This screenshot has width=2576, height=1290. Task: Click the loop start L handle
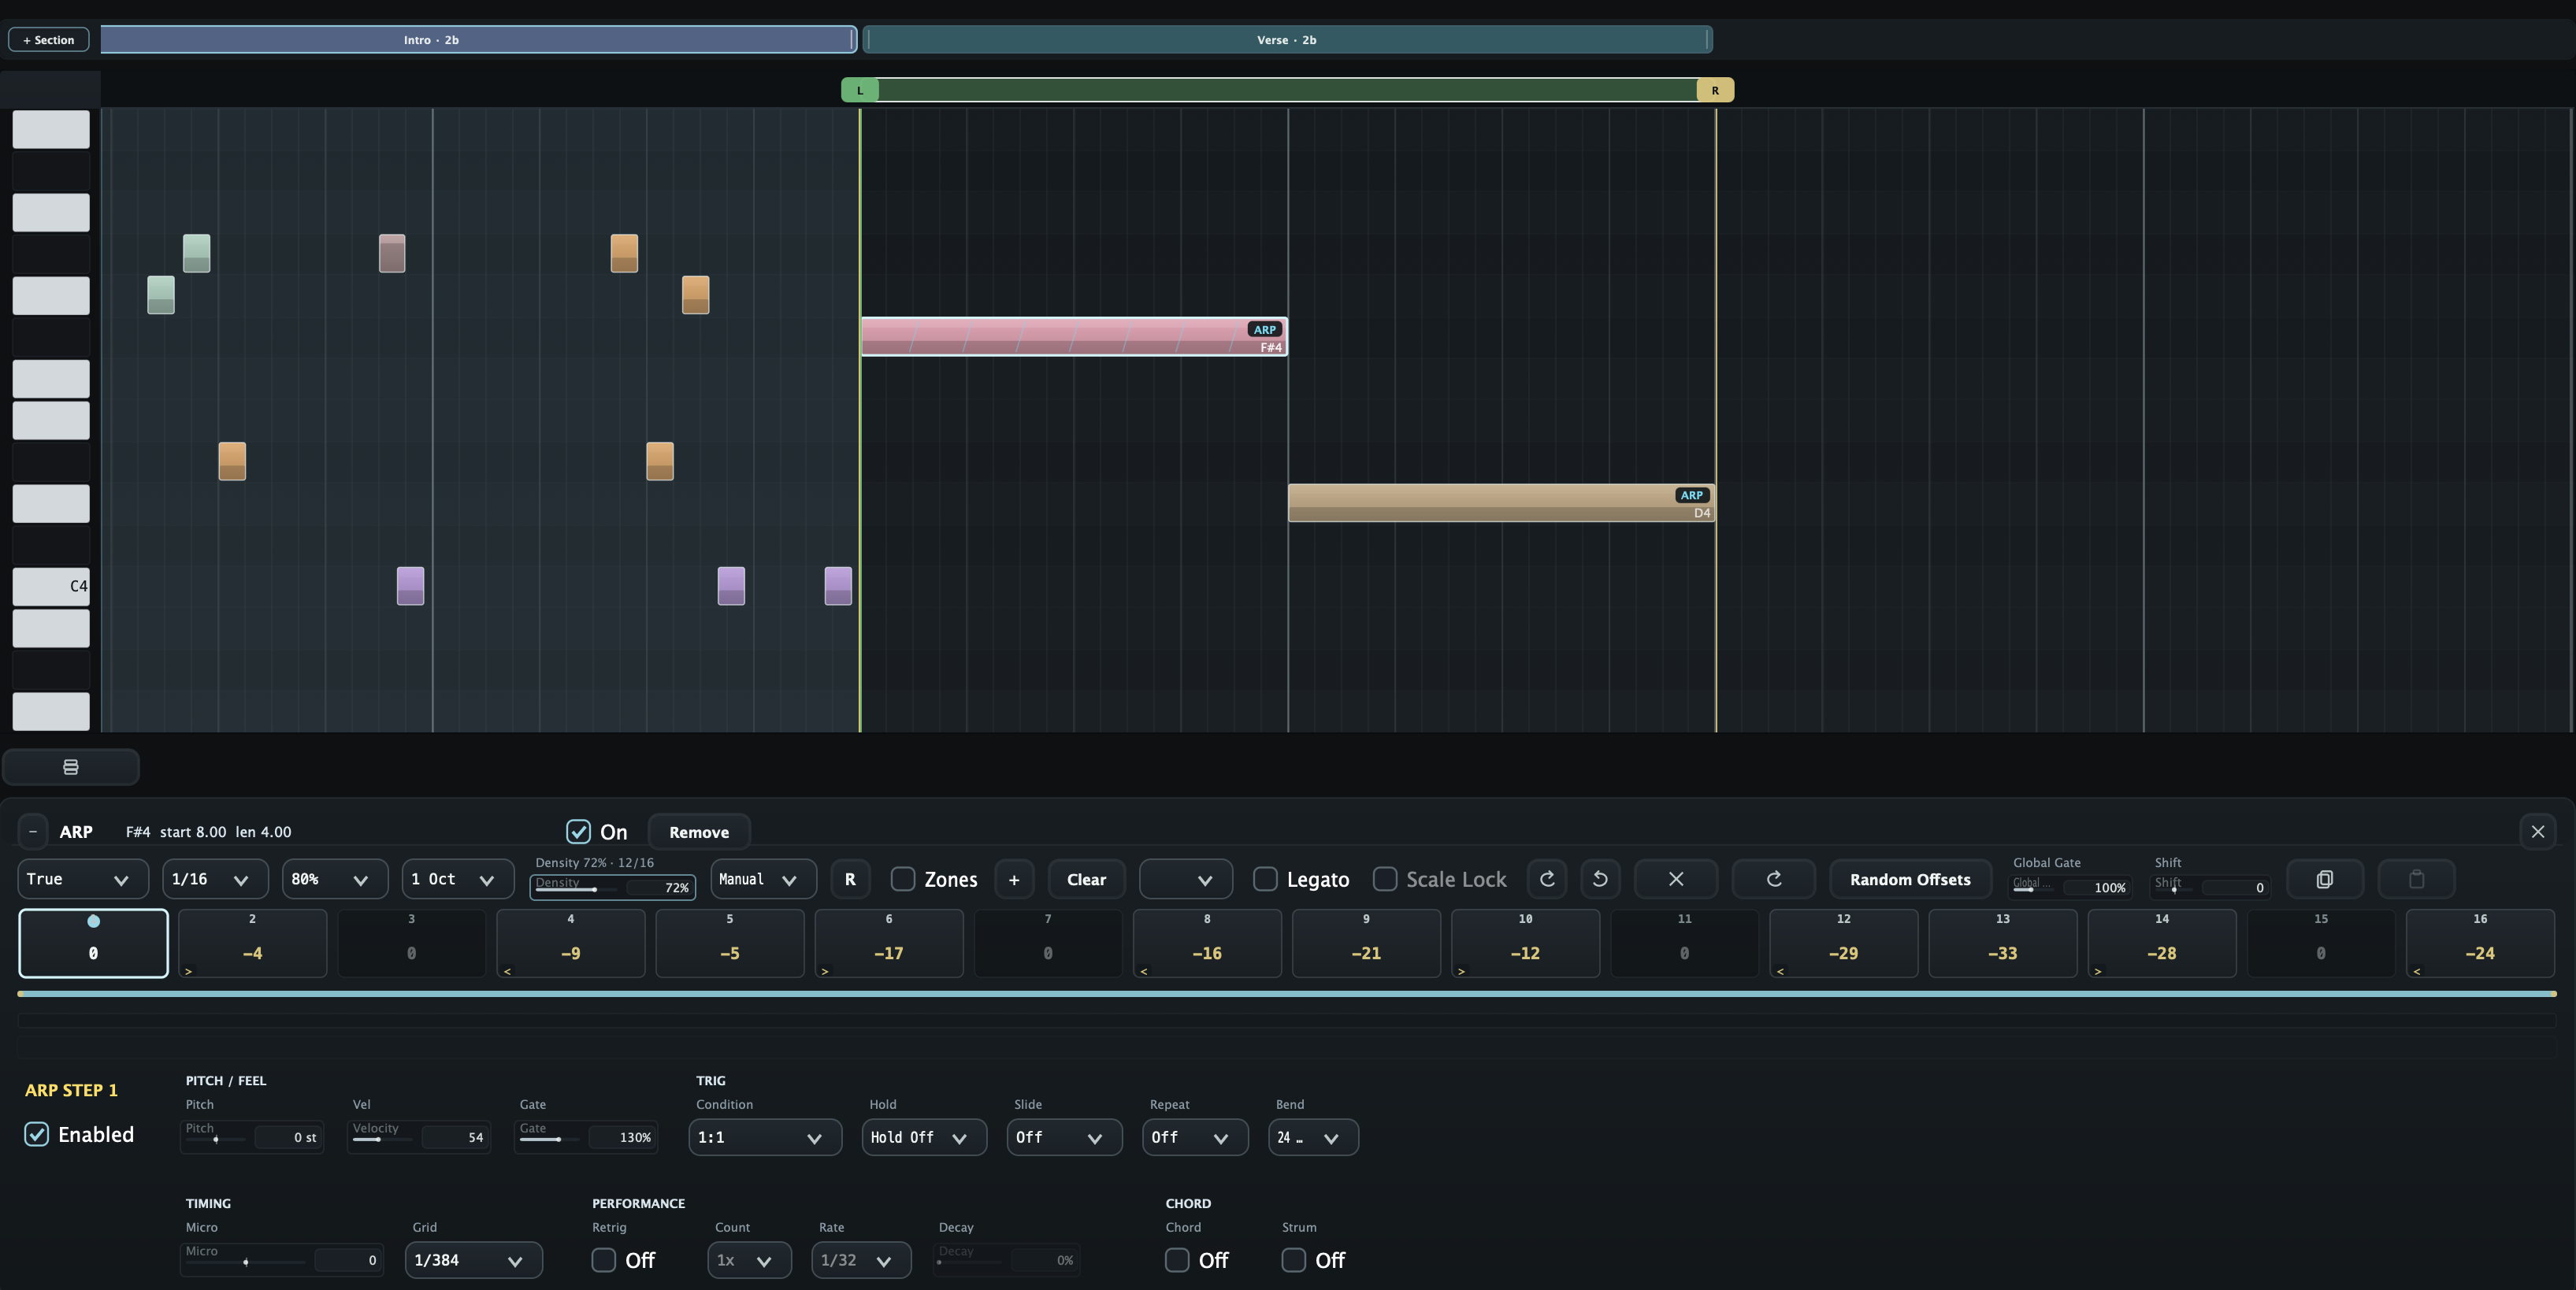[860, 90]
